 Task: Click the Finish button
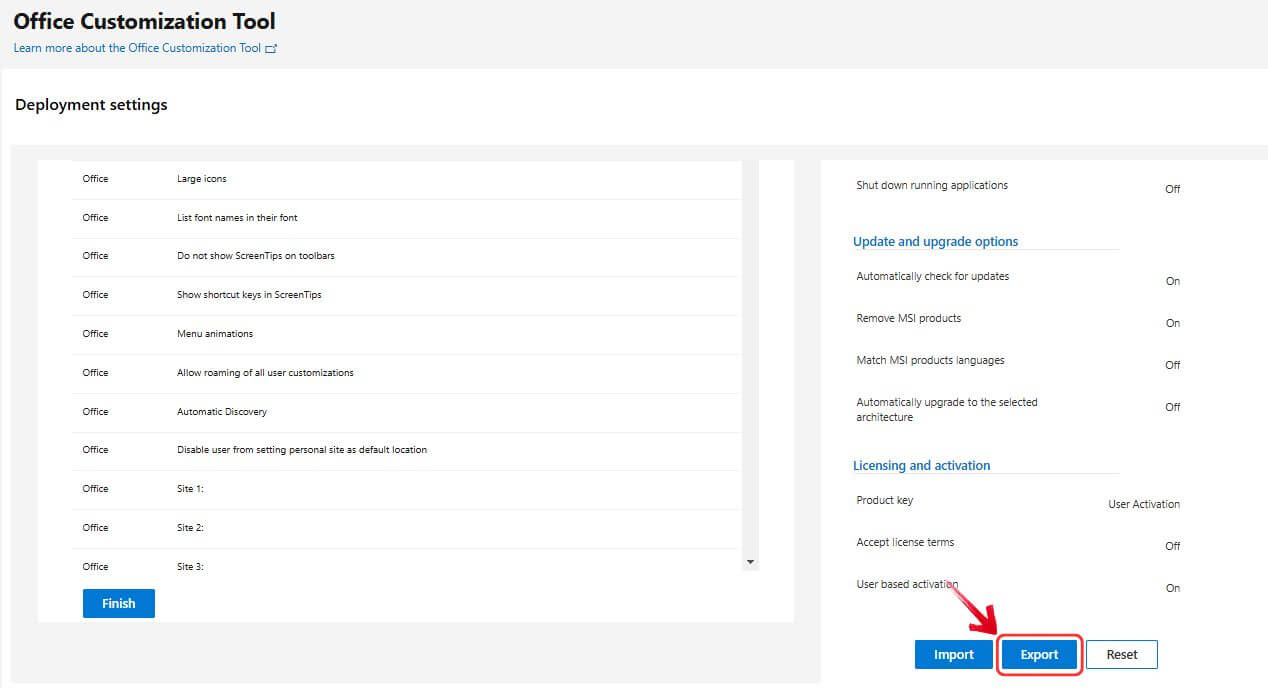[119, 603]
